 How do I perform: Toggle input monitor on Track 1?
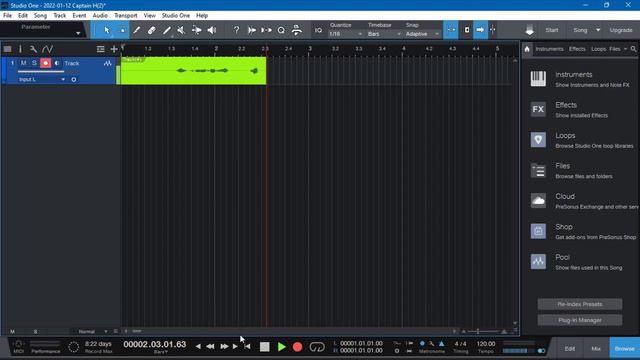57,63
